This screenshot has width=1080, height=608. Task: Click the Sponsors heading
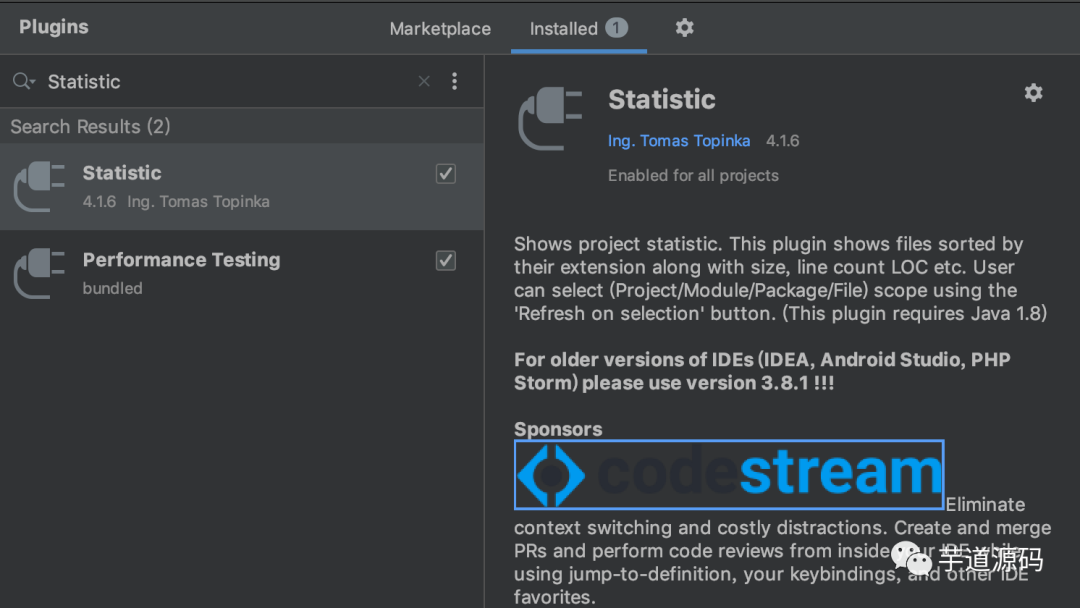point(558,429)
